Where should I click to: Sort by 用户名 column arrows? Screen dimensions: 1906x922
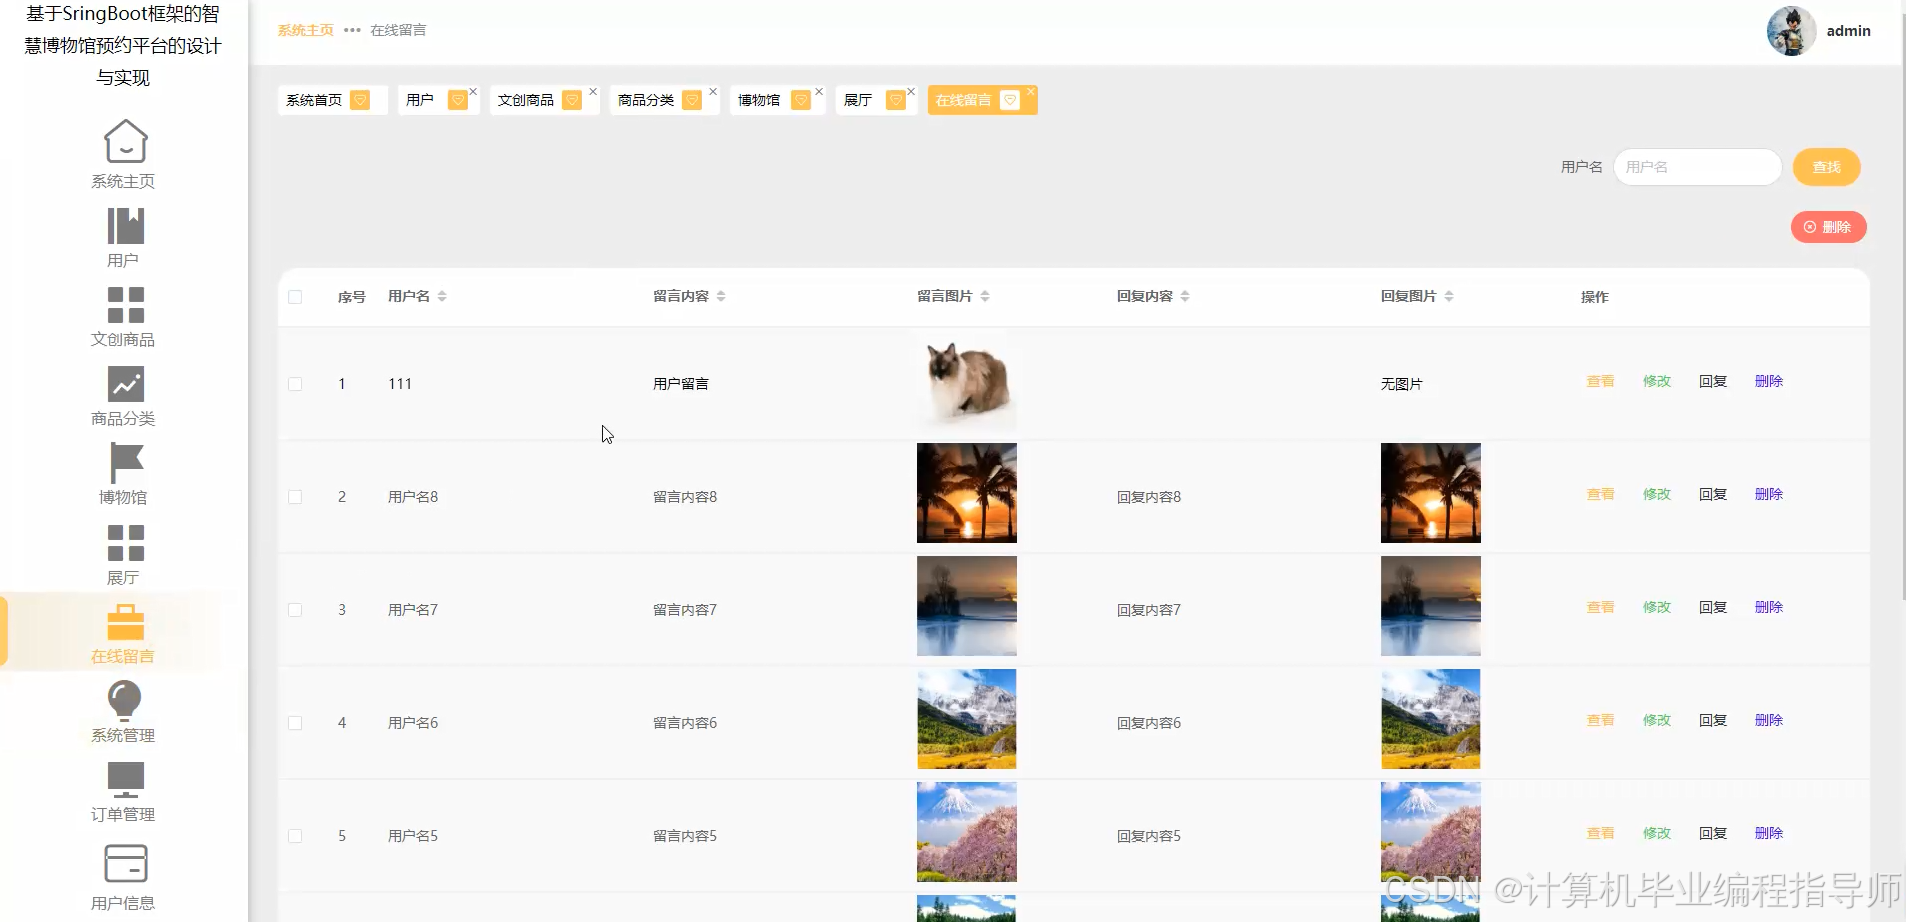pos(442,296)
